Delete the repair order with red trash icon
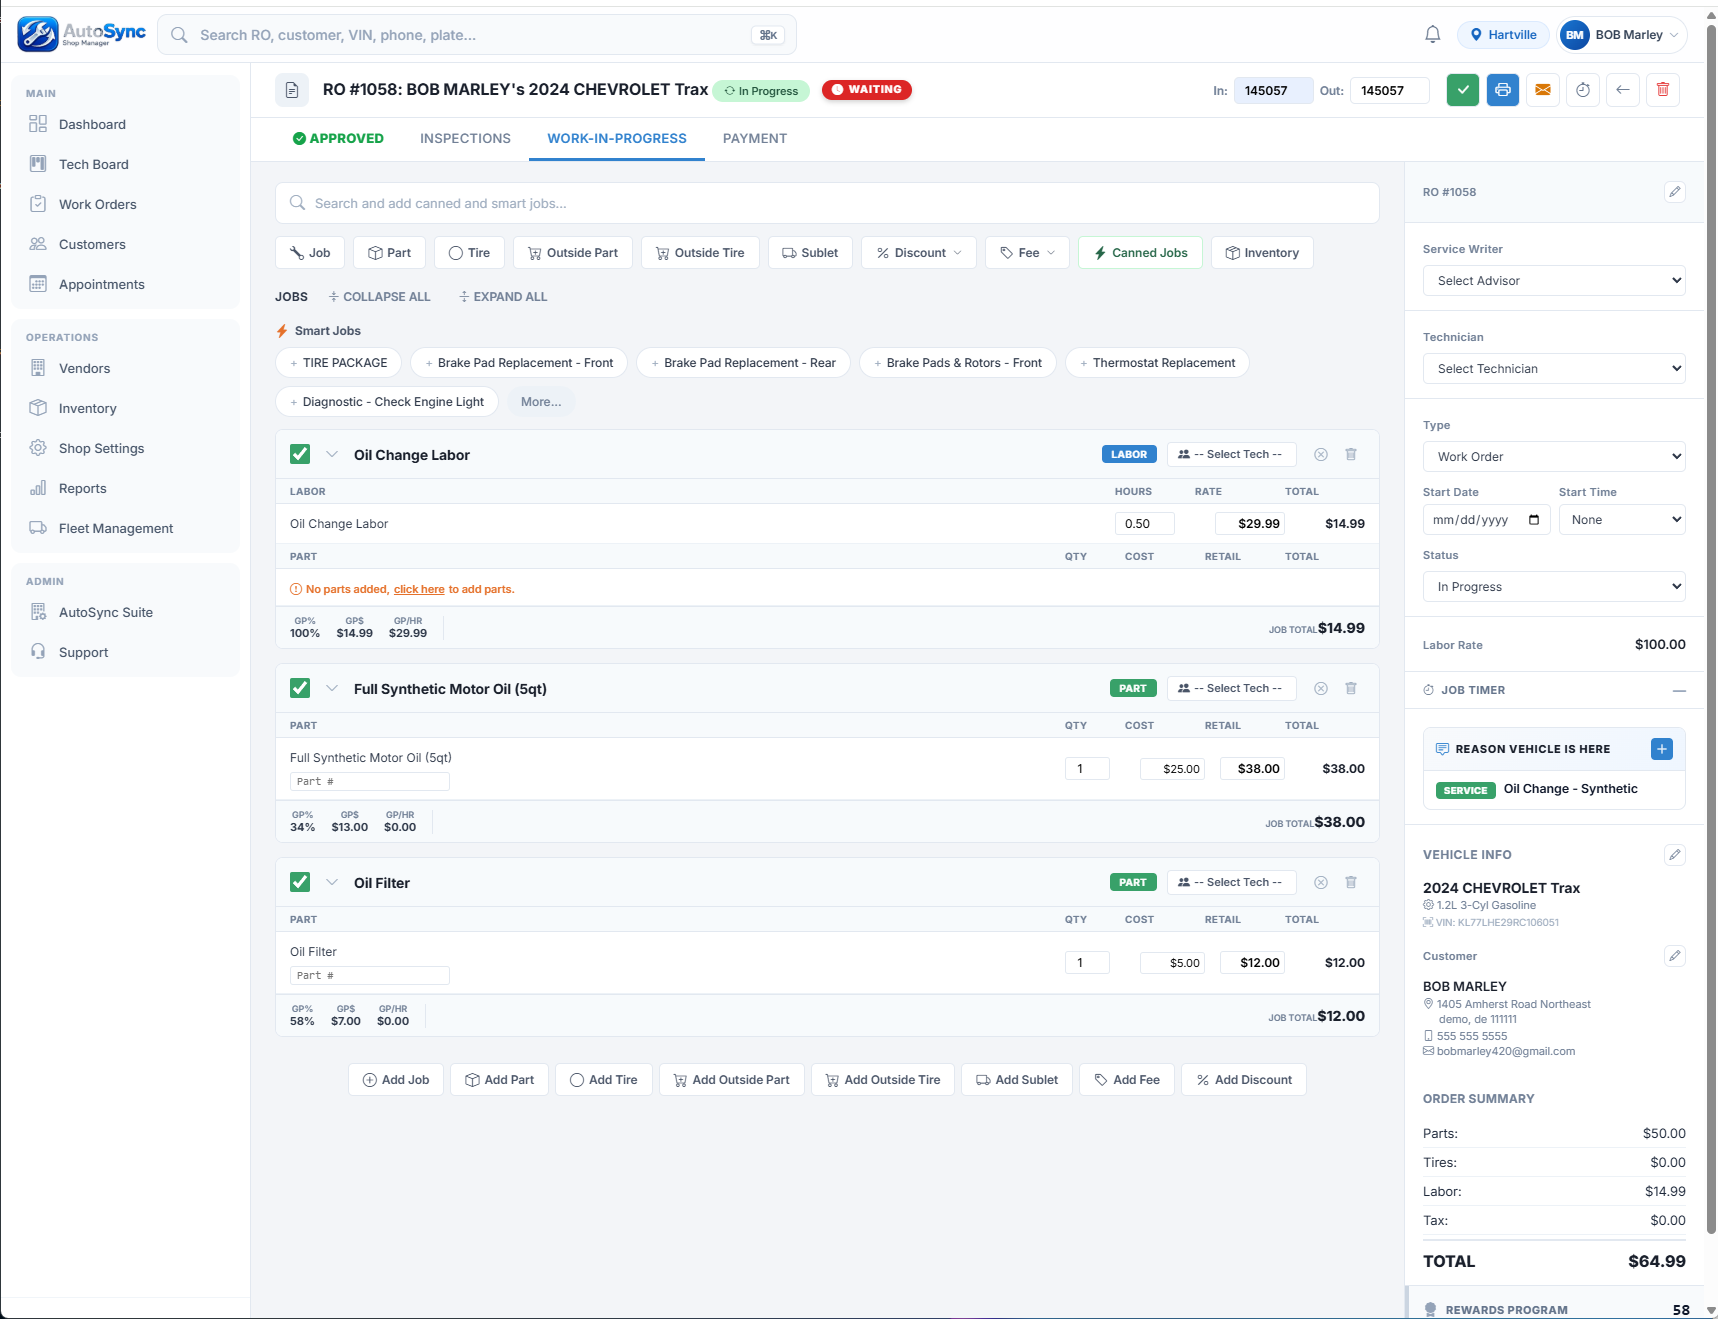Image resolution: width=1718 pixels, height=1319 pixels. (x=1663, y=90)
